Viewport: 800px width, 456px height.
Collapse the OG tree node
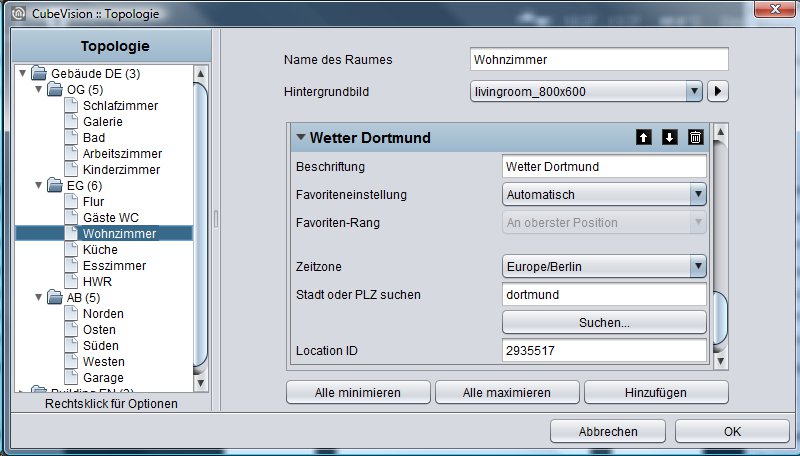pyautogui.click(x=38, y=89)
